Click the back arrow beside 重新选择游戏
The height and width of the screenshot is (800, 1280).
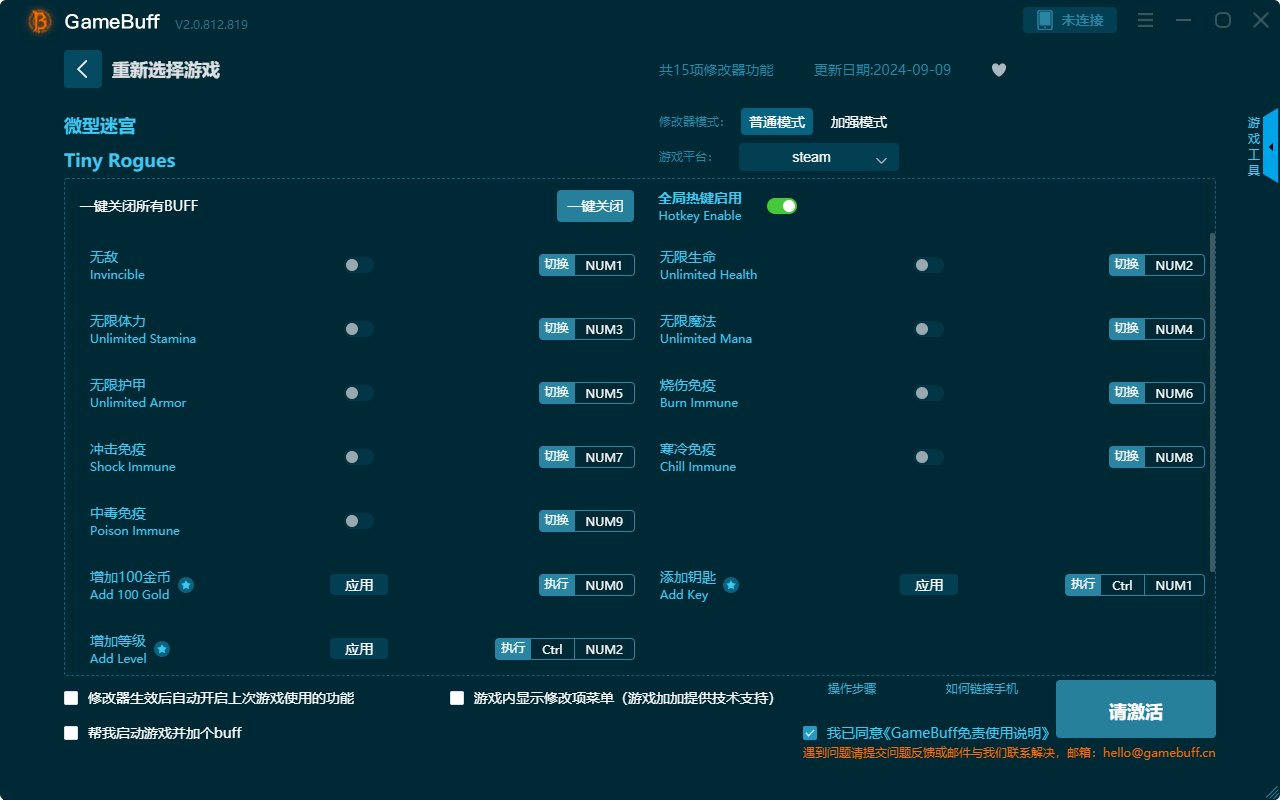pyautogui.click(x=83, y=68)
